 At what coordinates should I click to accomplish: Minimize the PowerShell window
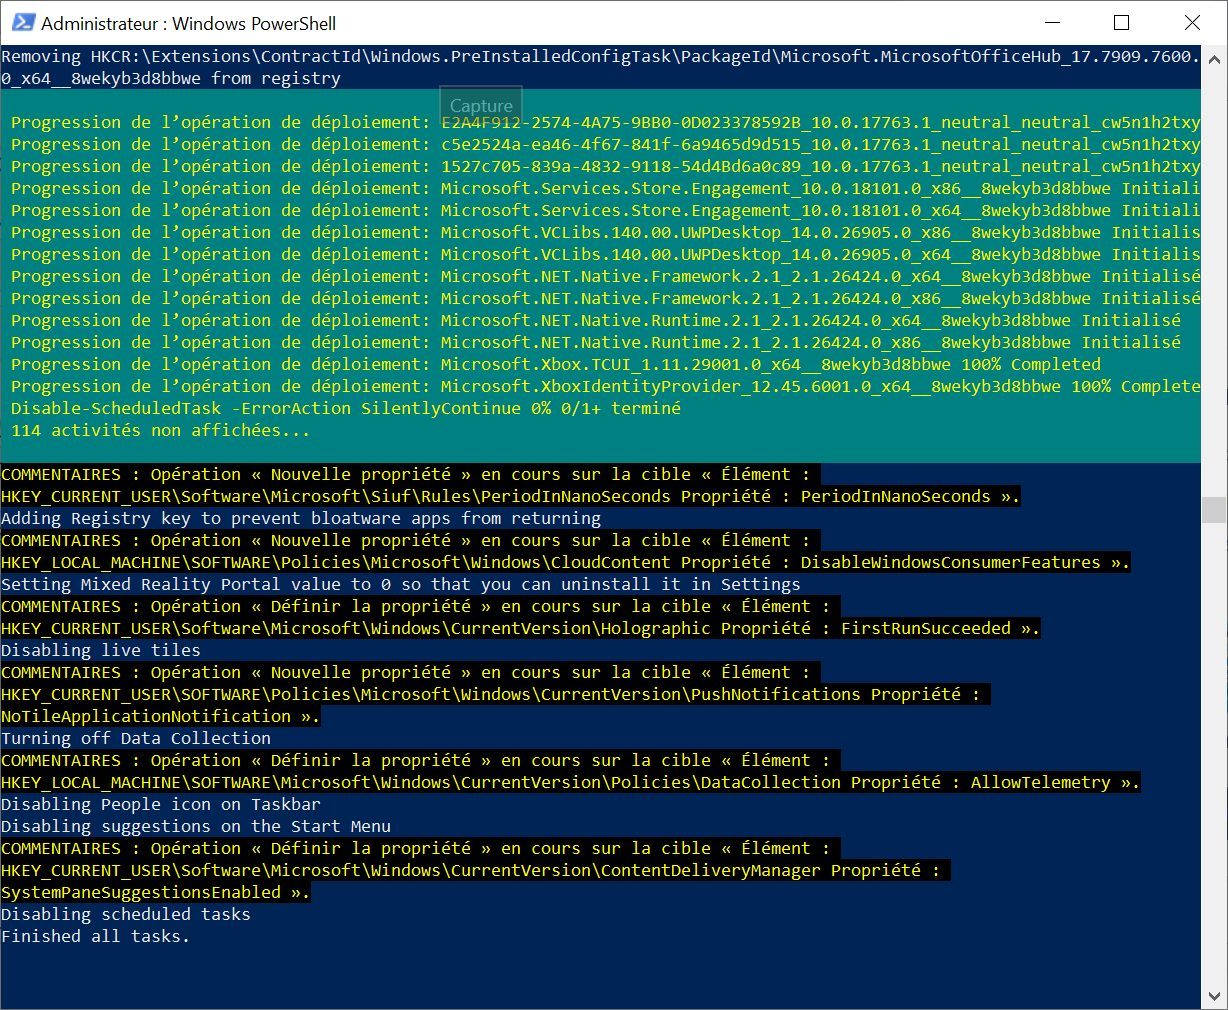[1052, 23]
